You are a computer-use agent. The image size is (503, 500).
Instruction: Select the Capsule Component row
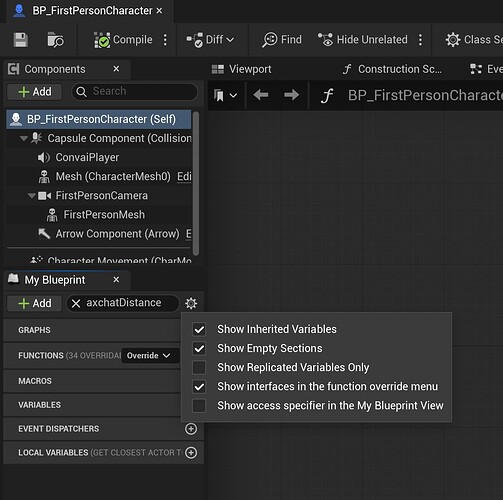tap(99, 138)
